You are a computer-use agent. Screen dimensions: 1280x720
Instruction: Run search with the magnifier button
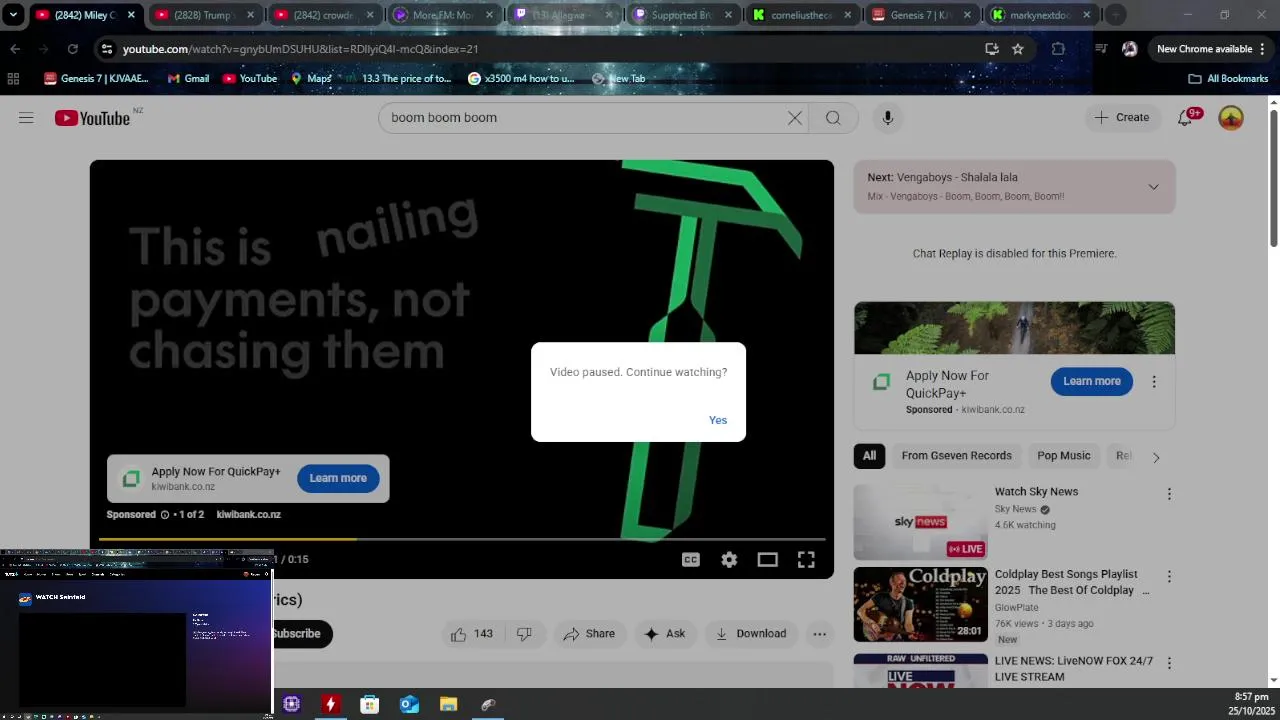pyautogui.click(x=833, y=118)
